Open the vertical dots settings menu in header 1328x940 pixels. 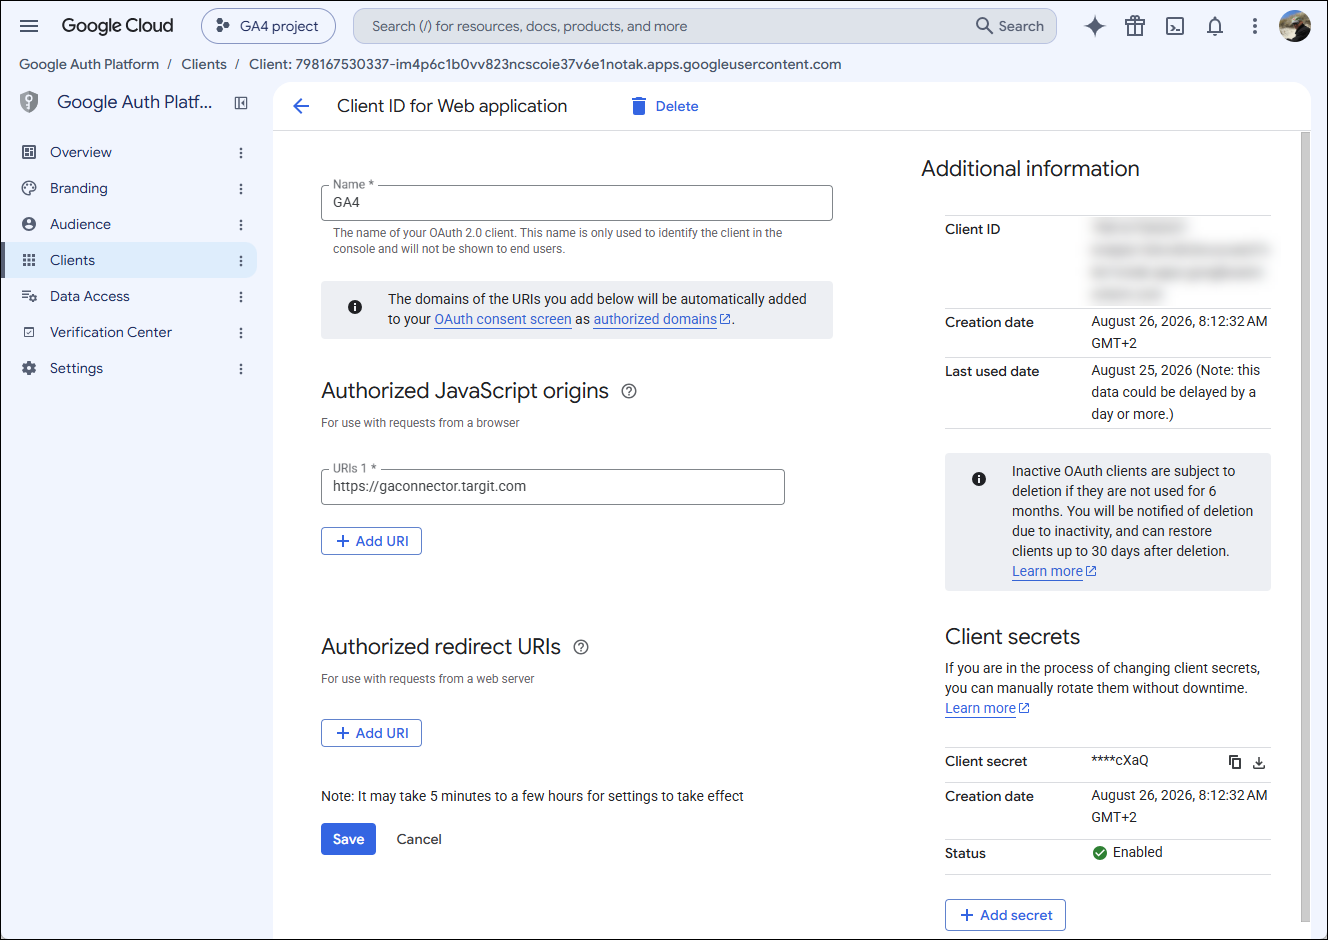click(1255, 26)
